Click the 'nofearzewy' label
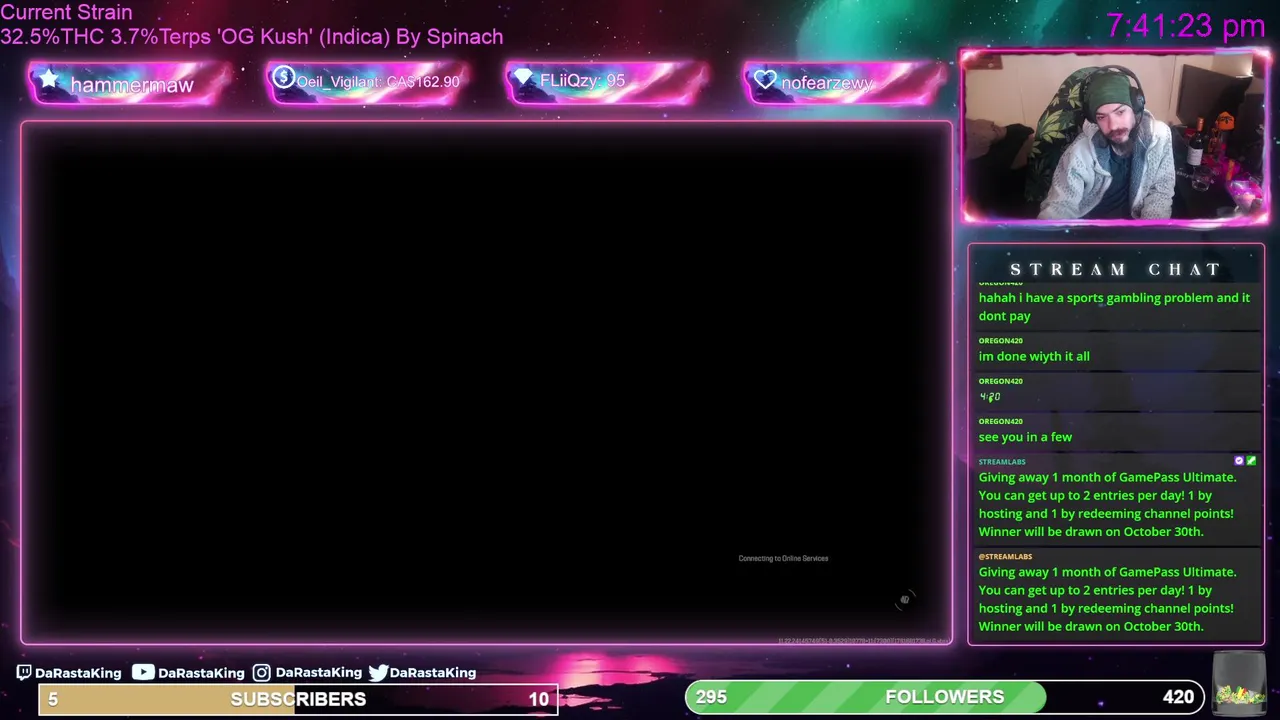This screenshot has width=1280, height=720. 828,83
